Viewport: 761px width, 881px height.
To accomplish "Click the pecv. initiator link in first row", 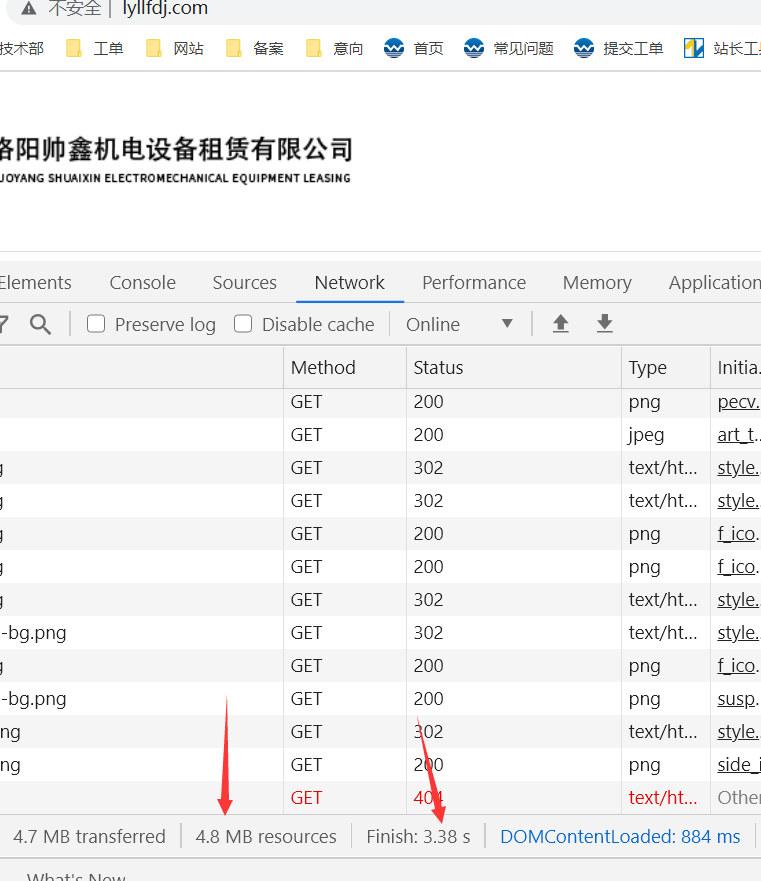I will 738,402.
